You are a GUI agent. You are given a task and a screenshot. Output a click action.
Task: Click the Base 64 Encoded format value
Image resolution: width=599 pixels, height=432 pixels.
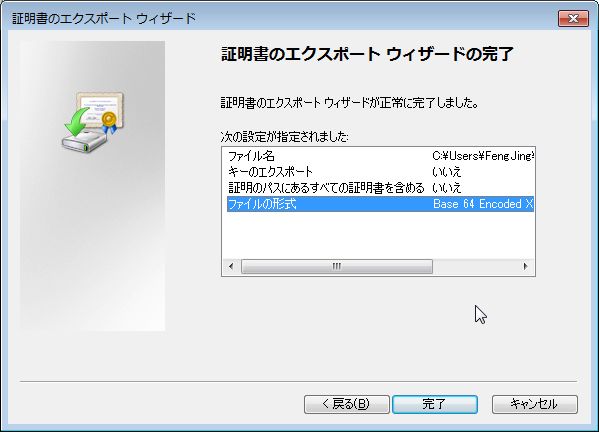click(x=483, y=204)
